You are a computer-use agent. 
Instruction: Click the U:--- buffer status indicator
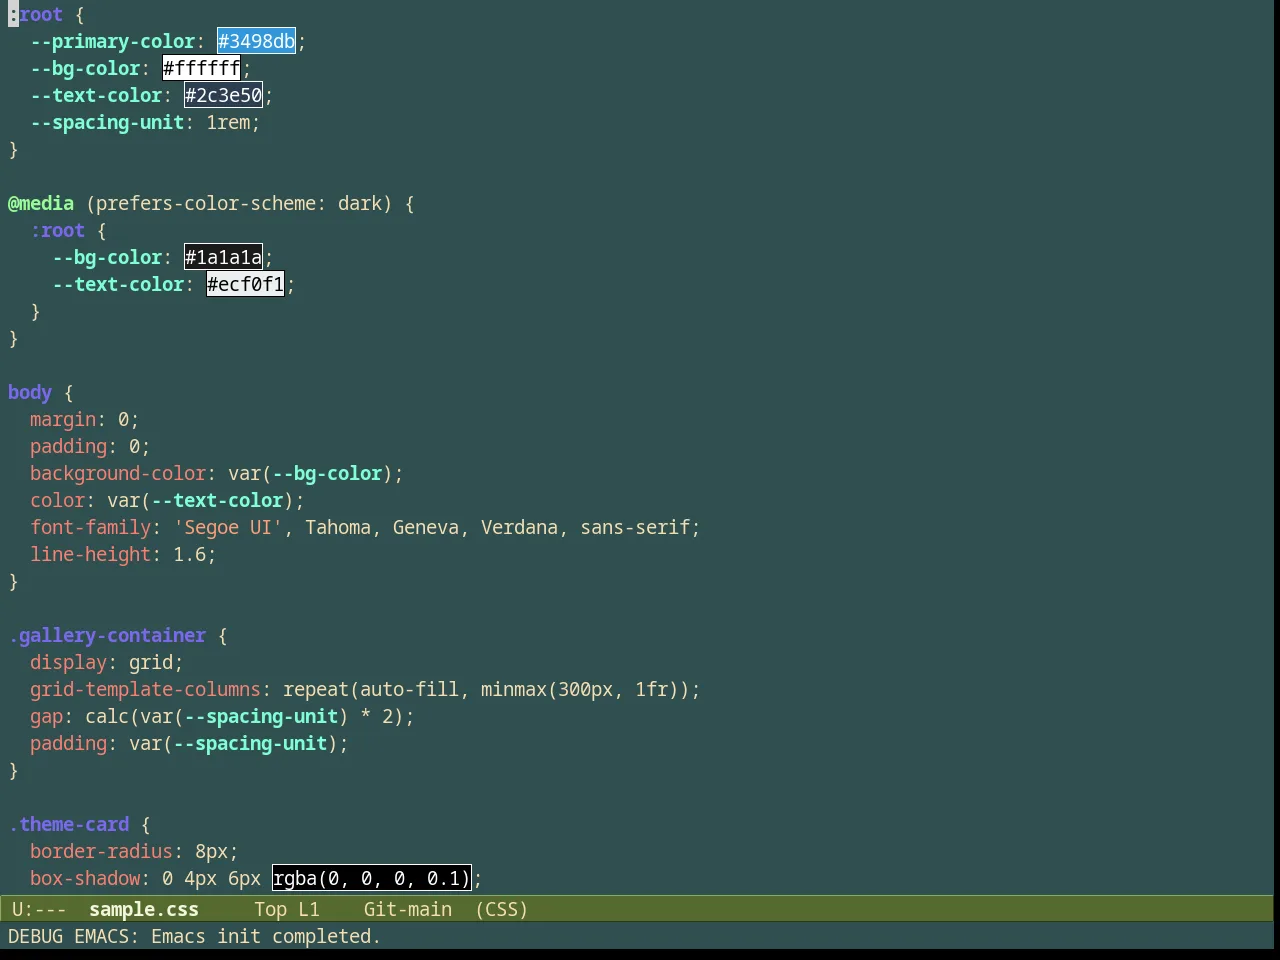click(39, 909)
